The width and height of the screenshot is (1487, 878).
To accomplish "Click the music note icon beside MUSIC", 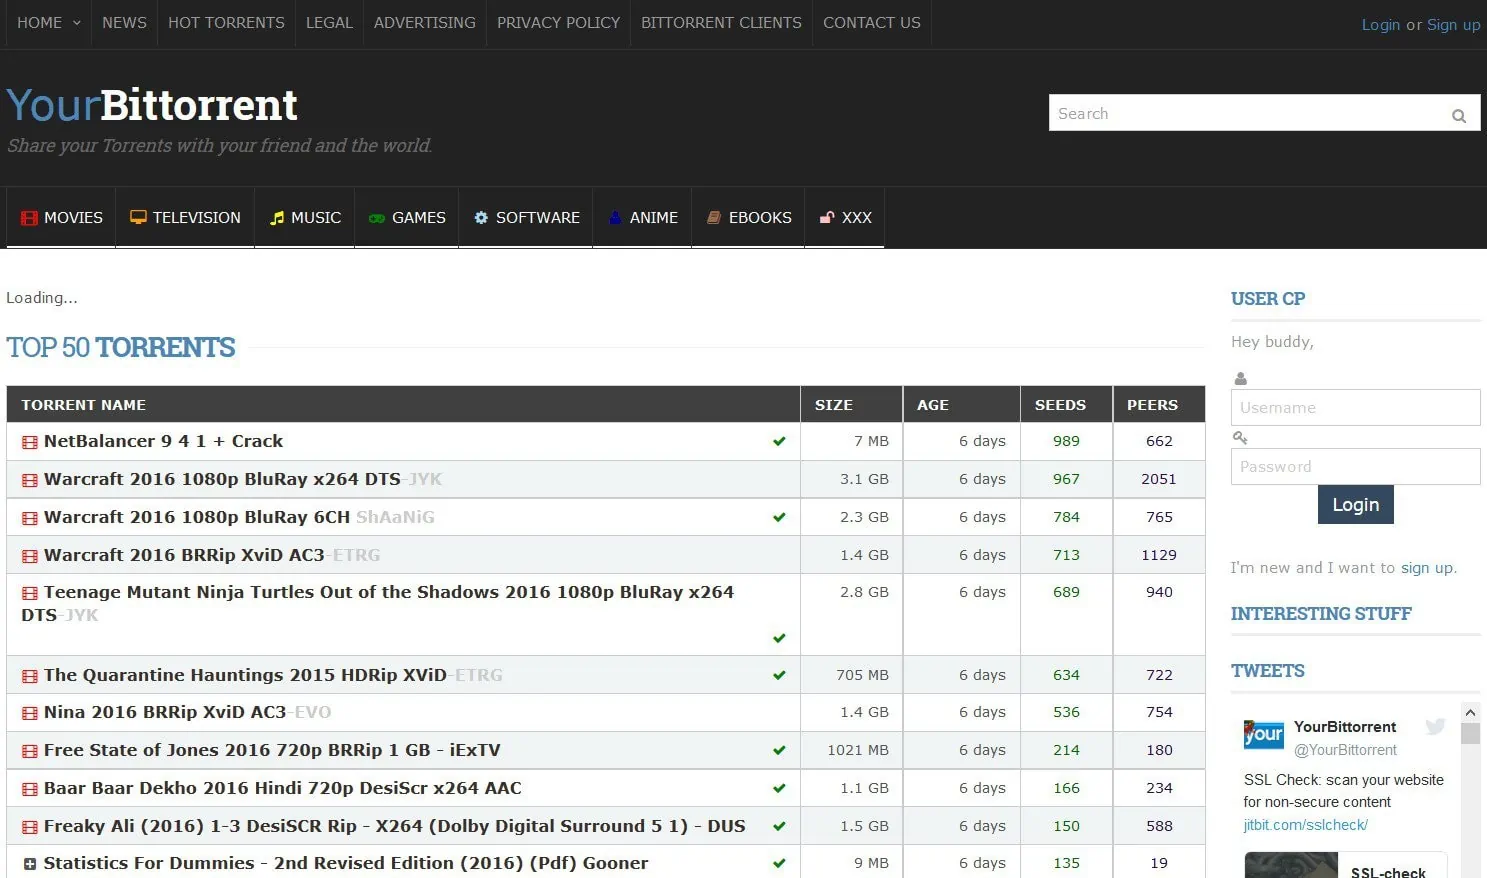I will pyautogui.click(x=277, y=217).
